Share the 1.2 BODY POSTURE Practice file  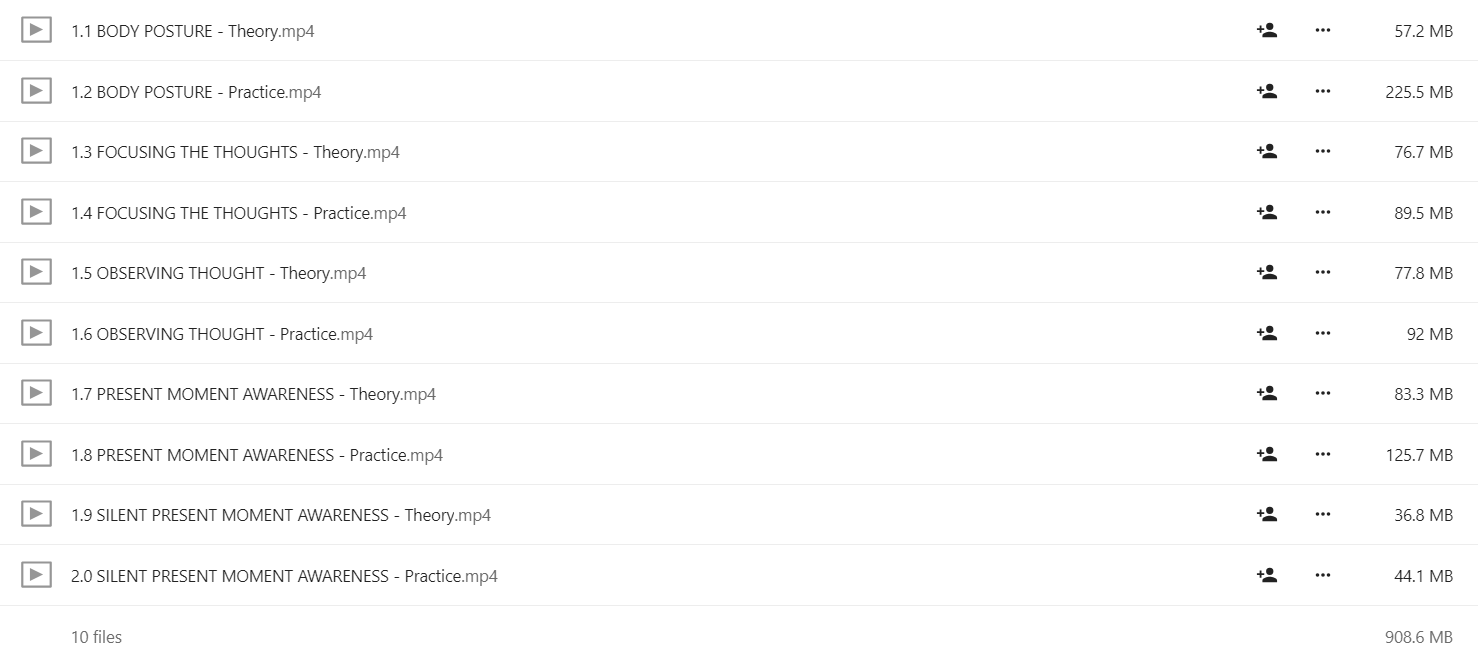click(x=1267, y=91)
